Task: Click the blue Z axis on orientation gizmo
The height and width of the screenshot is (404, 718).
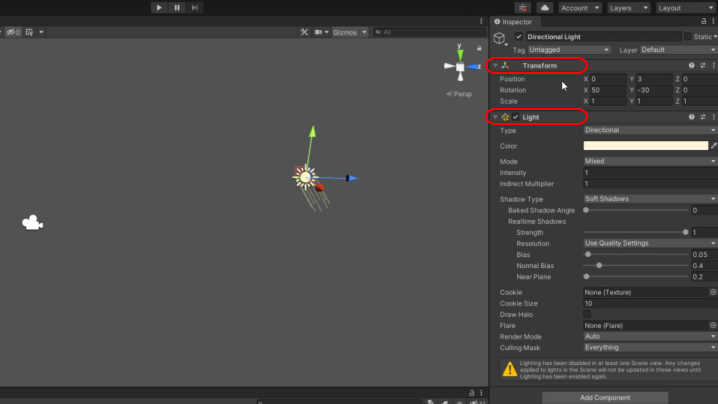Action: click(x=473, y=67)
